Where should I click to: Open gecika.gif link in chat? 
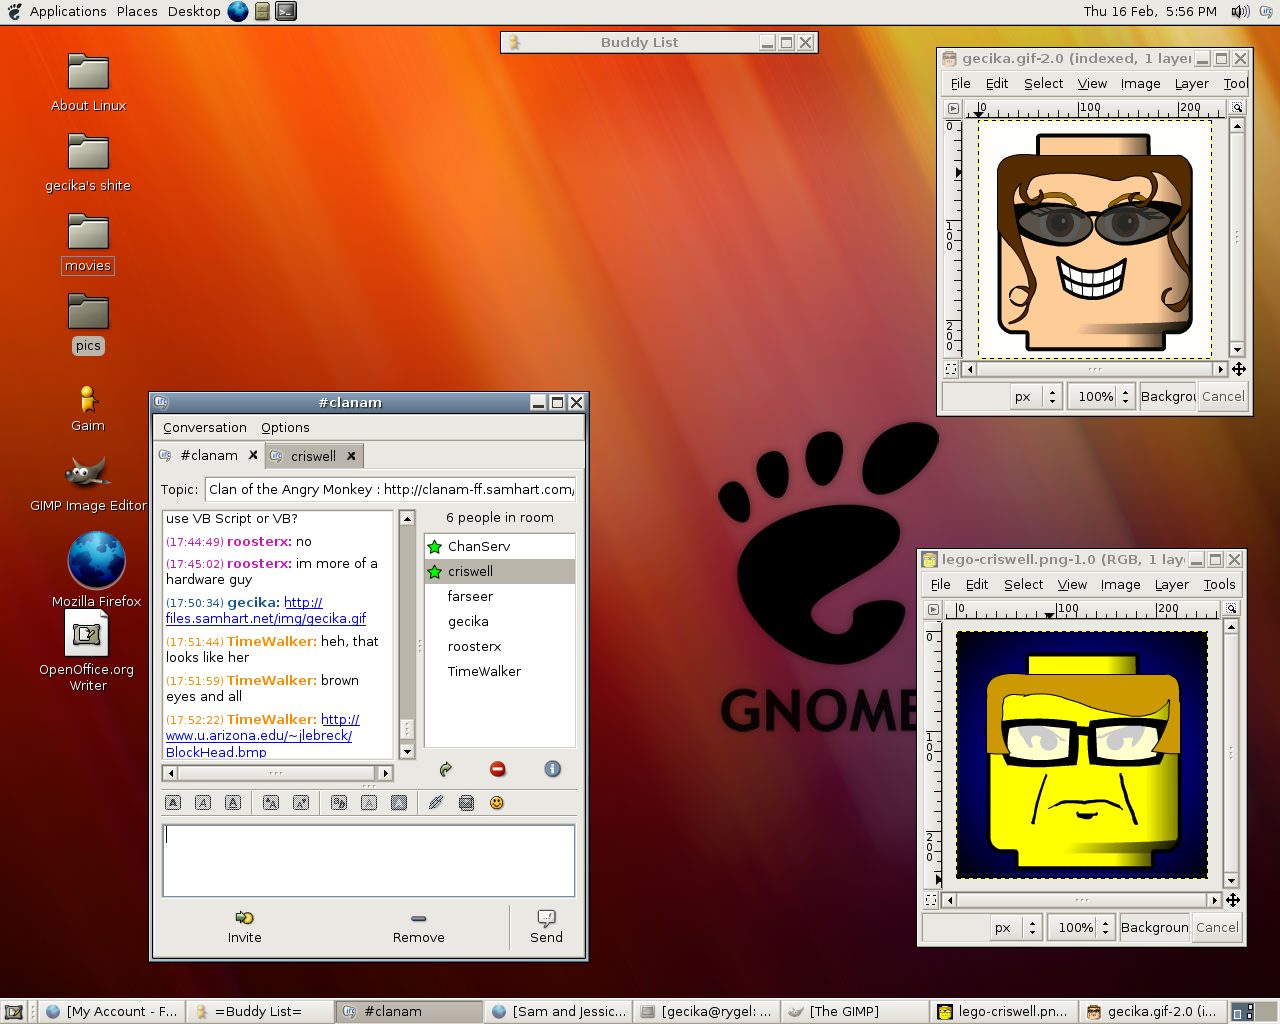click(x=266, y=610)
